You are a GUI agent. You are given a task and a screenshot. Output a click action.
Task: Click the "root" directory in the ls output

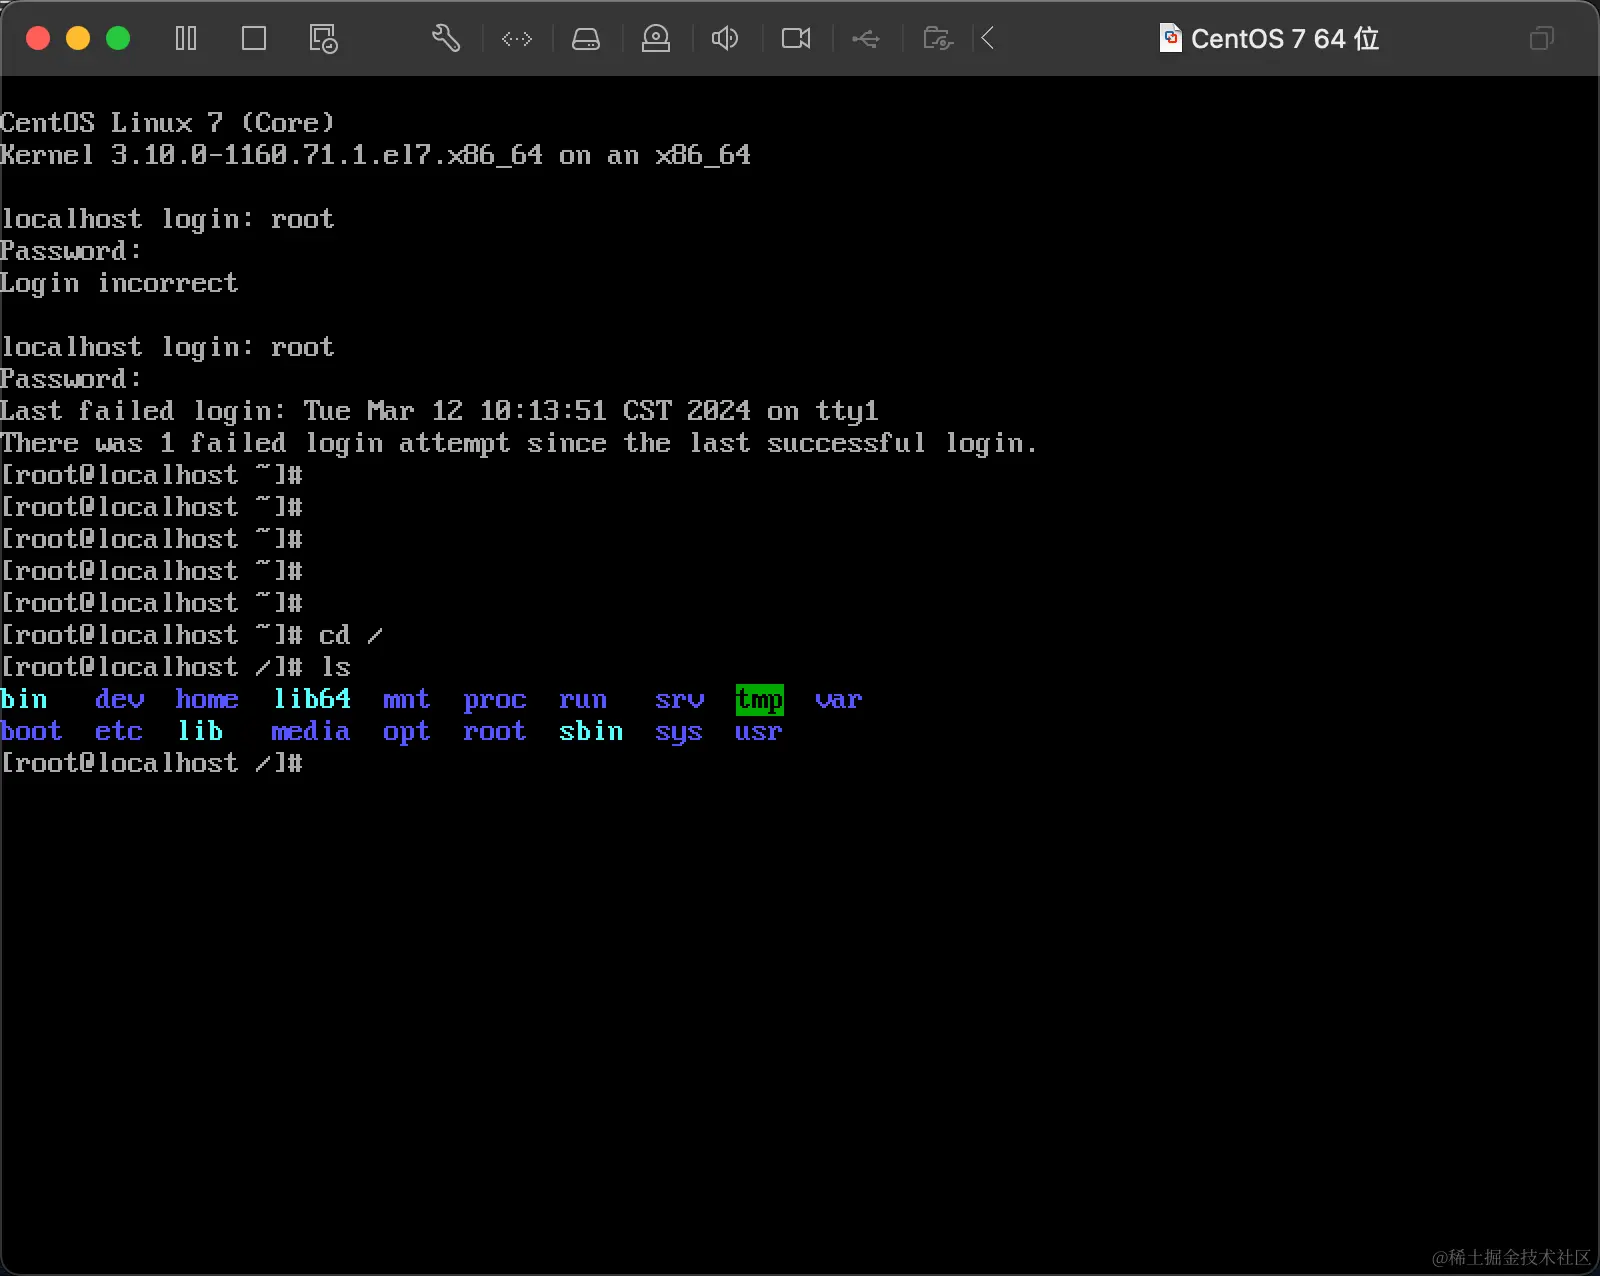(x=495, y=731)
